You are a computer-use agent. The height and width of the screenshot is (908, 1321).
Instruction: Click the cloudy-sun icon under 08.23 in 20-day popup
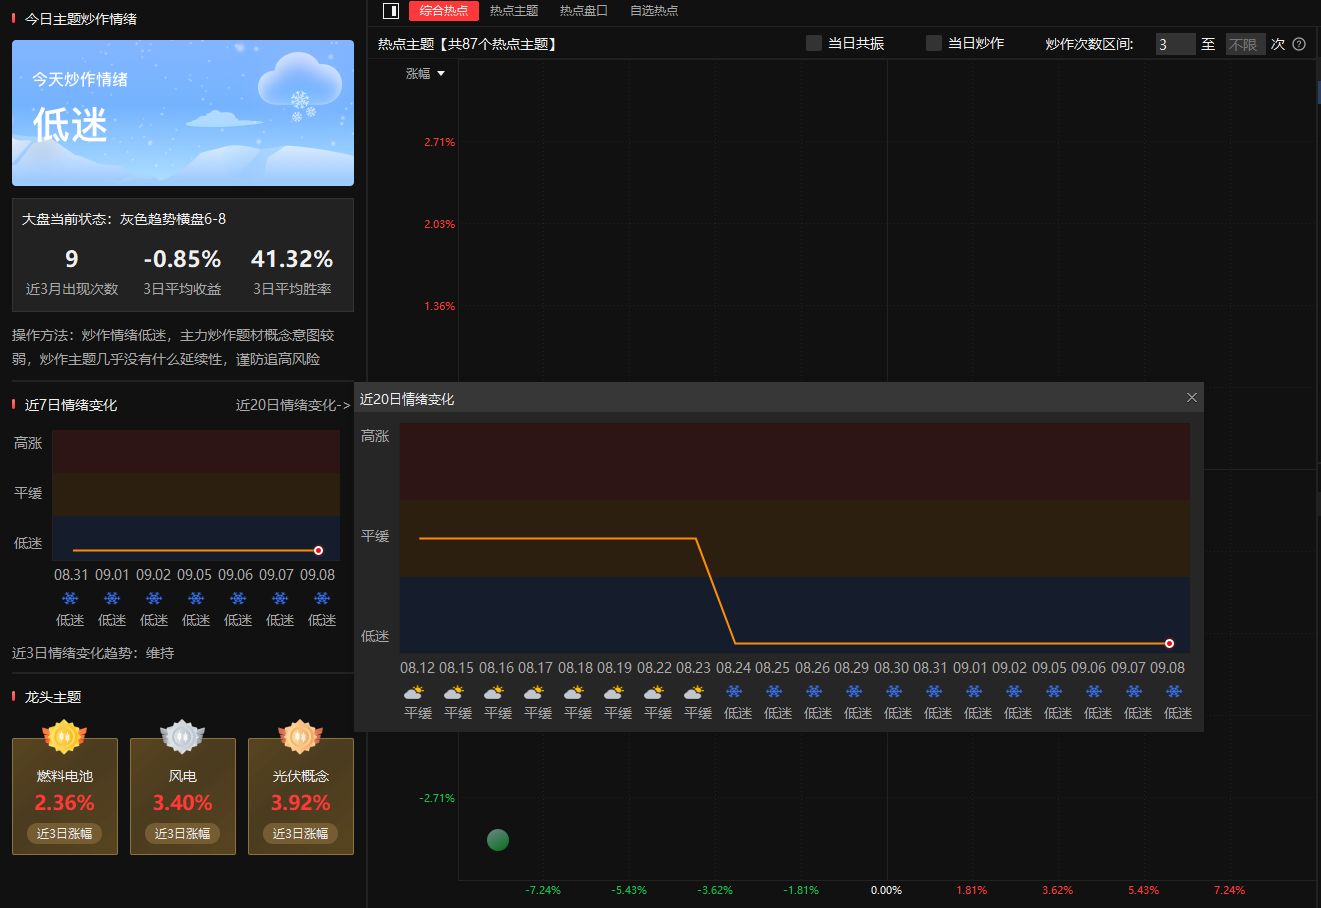(x=694, y=692)
